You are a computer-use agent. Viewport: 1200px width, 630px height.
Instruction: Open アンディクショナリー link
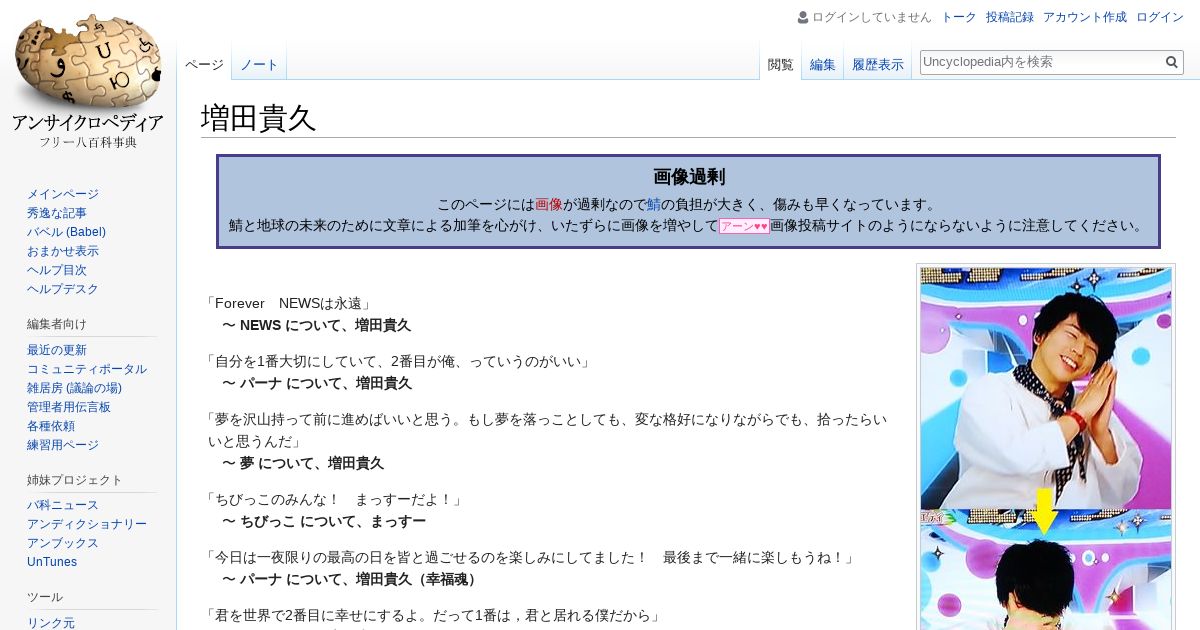pos(87,524)
